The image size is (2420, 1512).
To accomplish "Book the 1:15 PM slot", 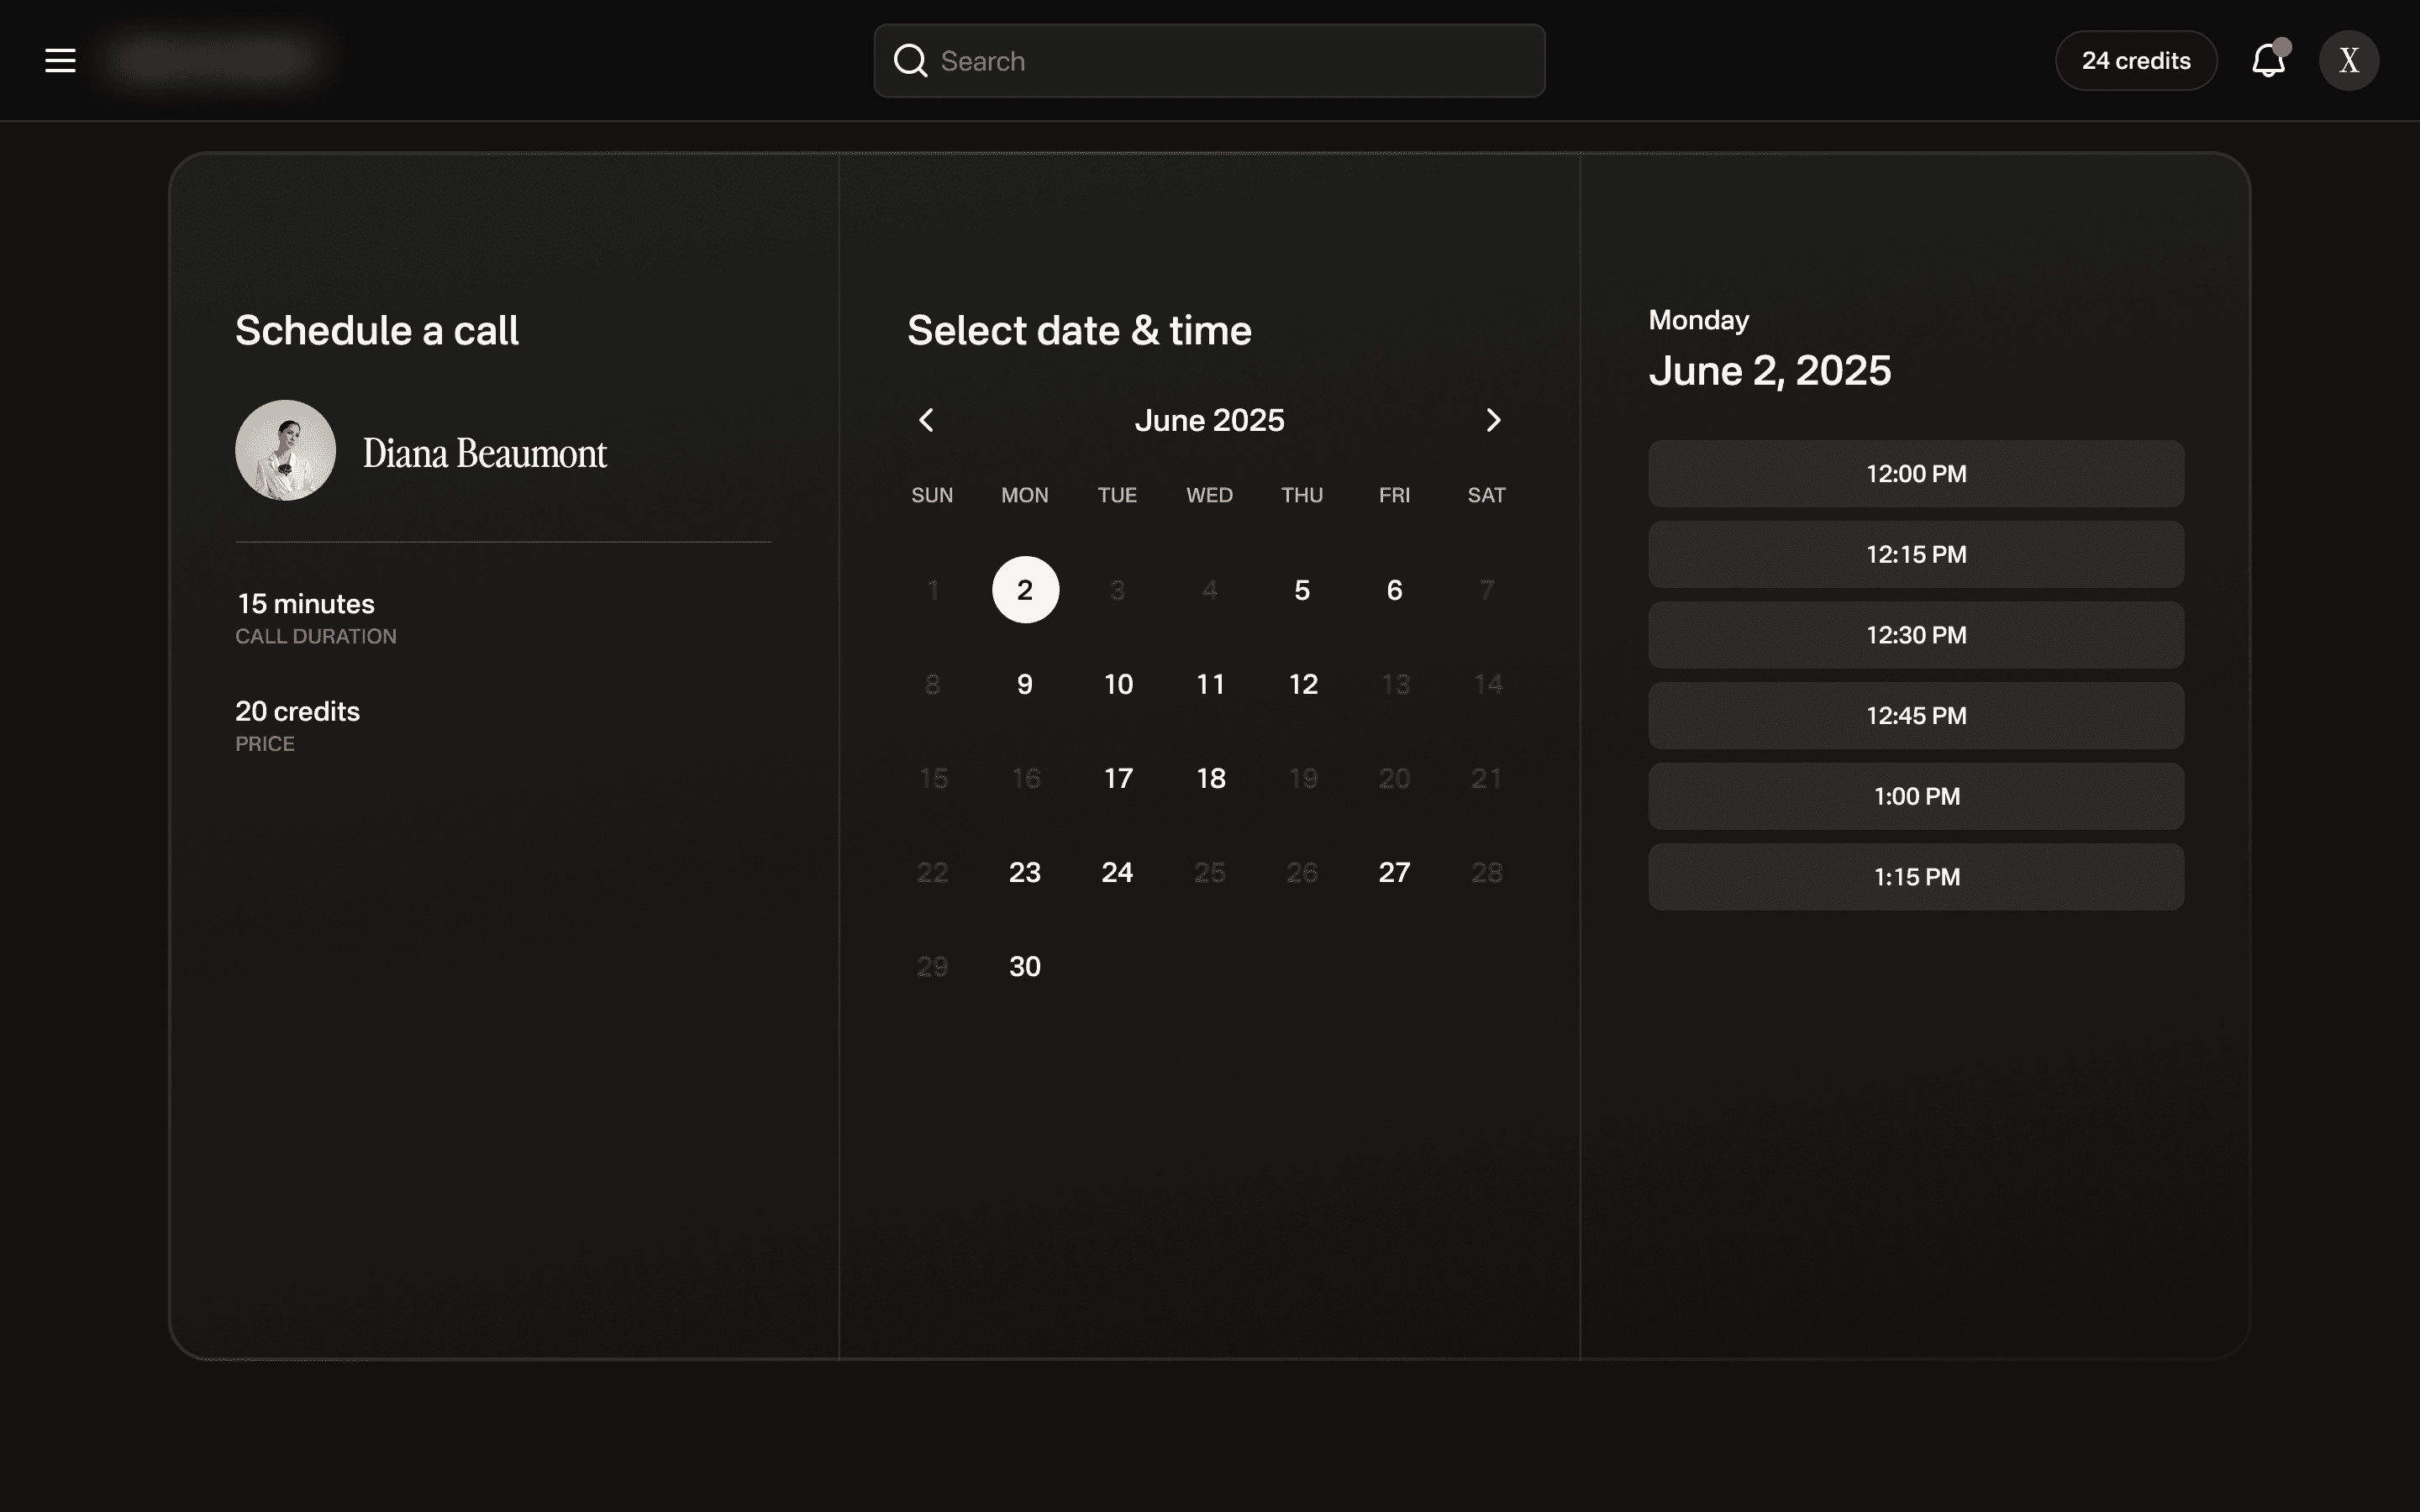I will 1915,877.
